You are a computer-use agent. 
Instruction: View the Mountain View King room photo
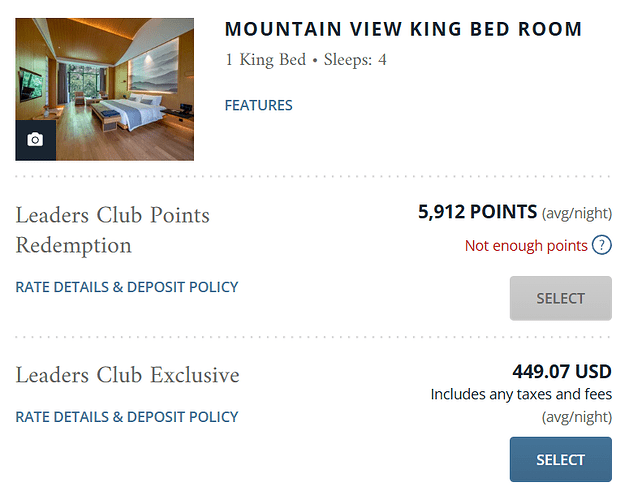[x=105, y=89]
